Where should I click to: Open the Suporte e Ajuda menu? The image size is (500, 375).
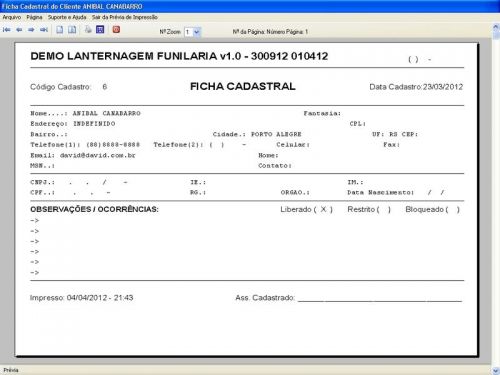(x=67, y=17)
